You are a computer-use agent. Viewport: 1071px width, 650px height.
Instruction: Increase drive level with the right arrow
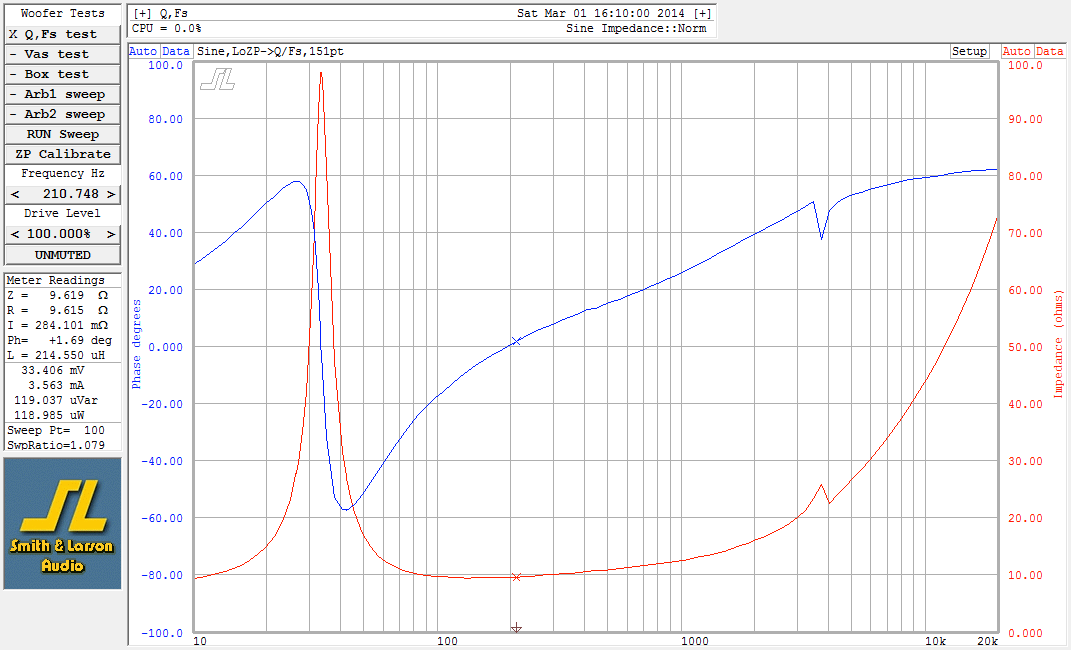tap(111, 234)
